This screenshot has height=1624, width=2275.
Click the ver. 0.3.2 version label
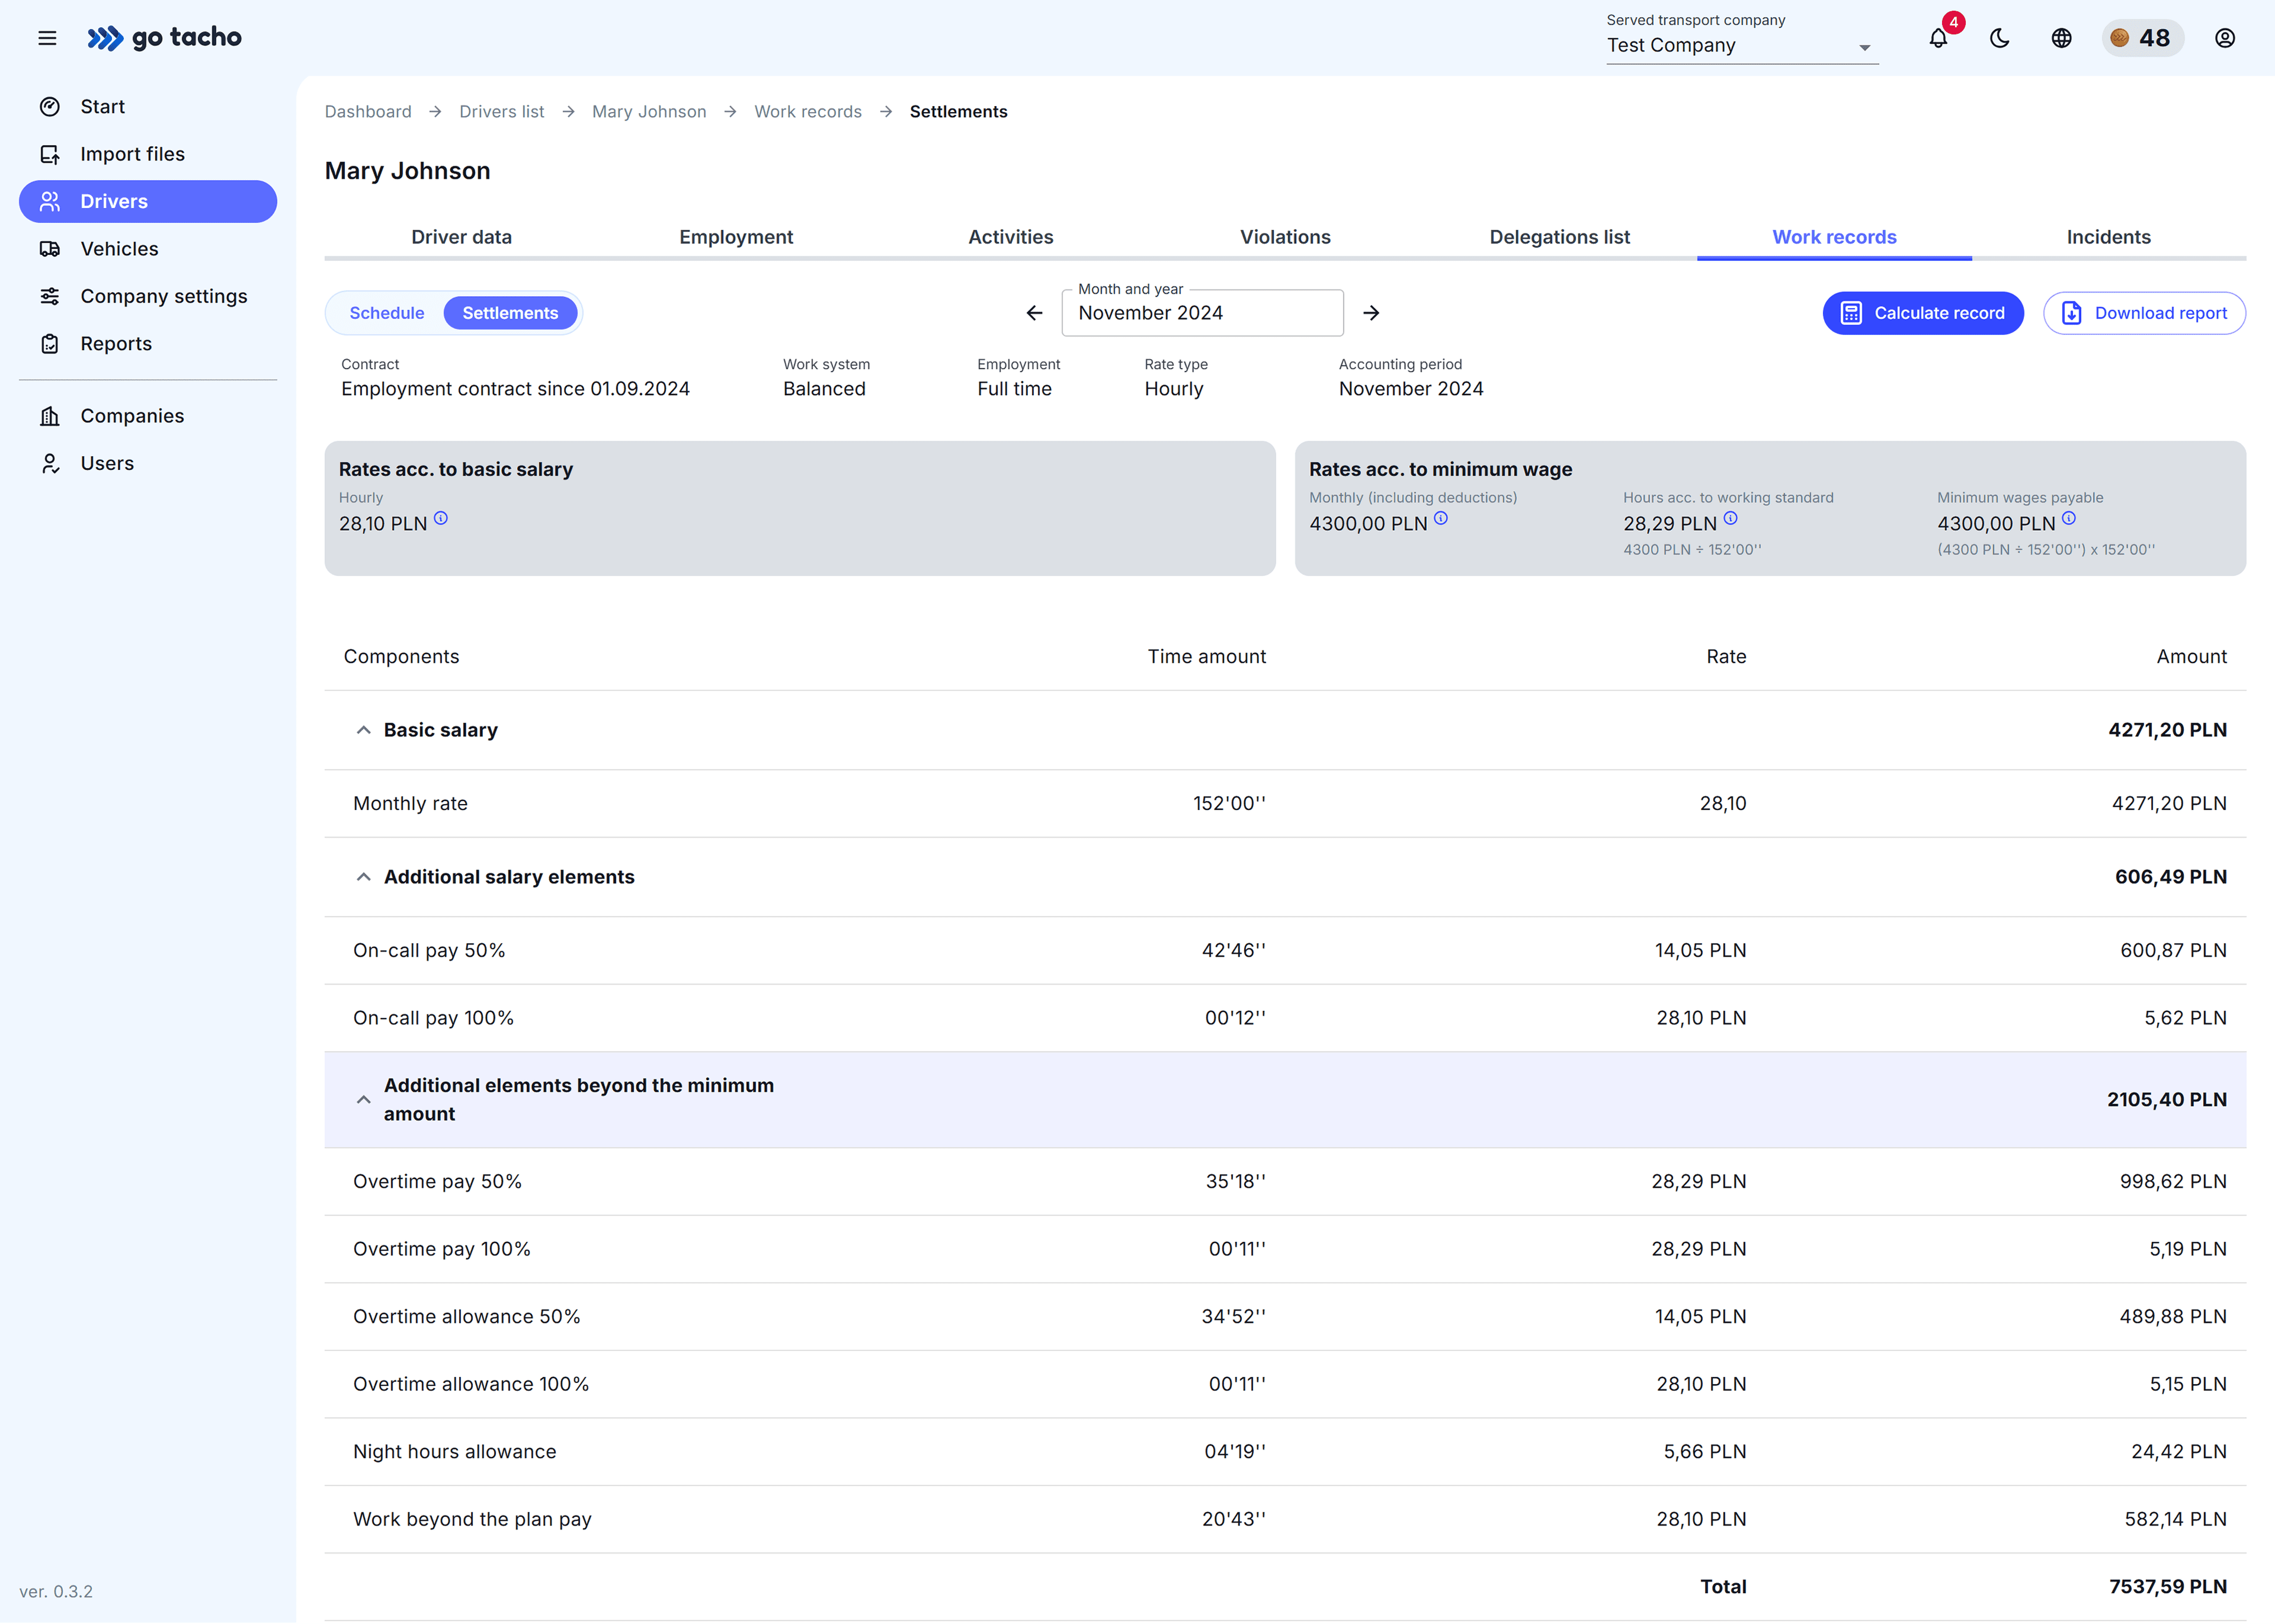pos(56,1592)
